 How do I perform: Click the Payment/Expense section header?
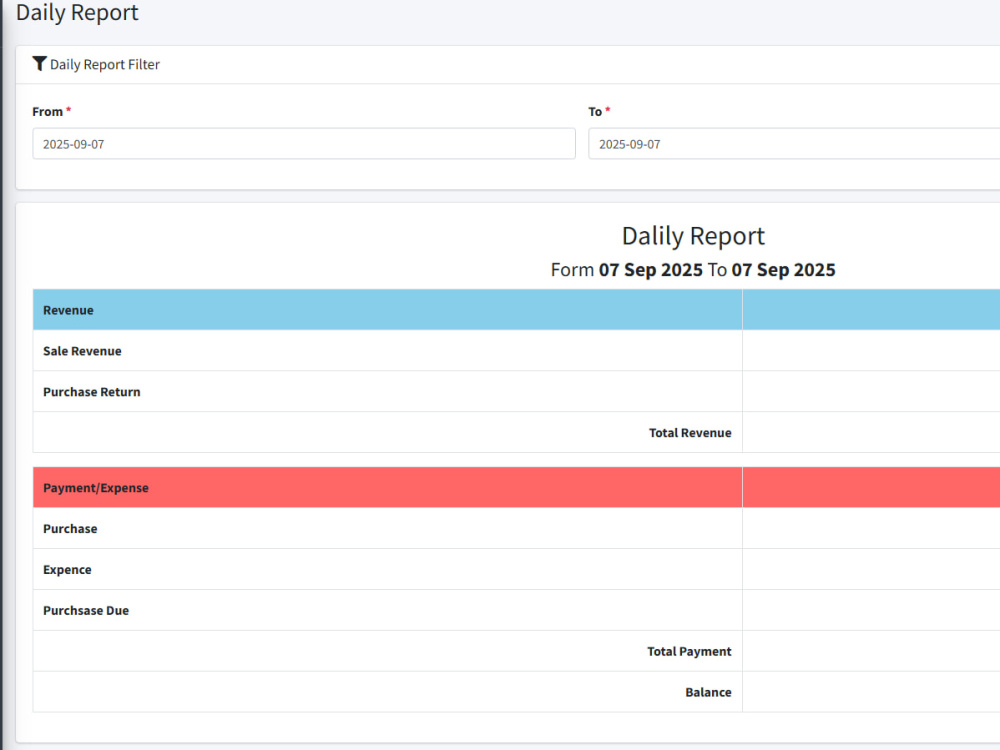point(96,488)
